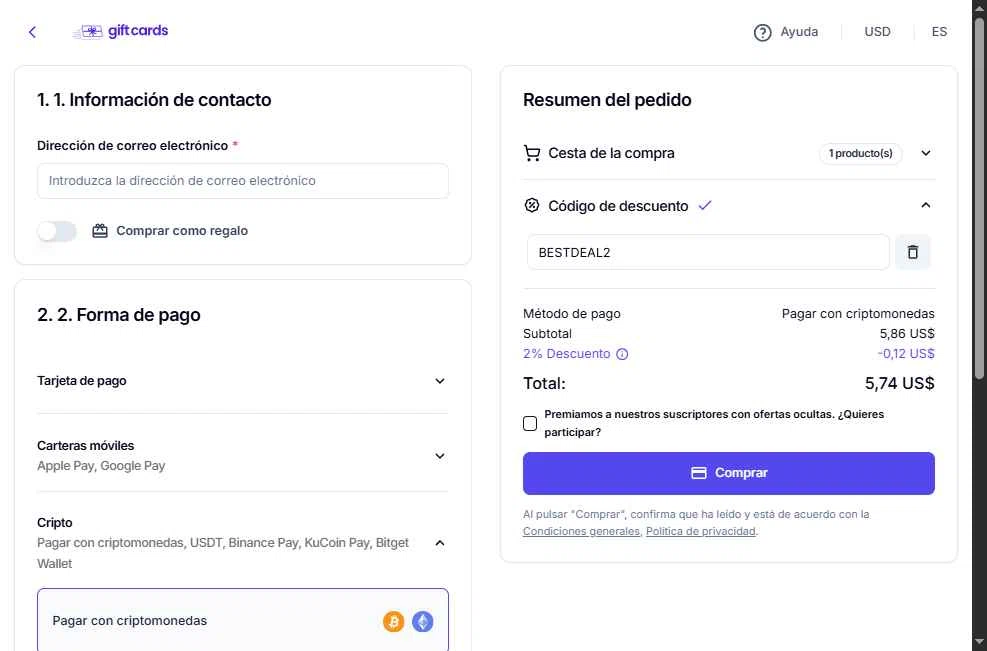Open the Condiciones generales link
The height and width of the screenshot is (651, 987).
click(581, 531)
